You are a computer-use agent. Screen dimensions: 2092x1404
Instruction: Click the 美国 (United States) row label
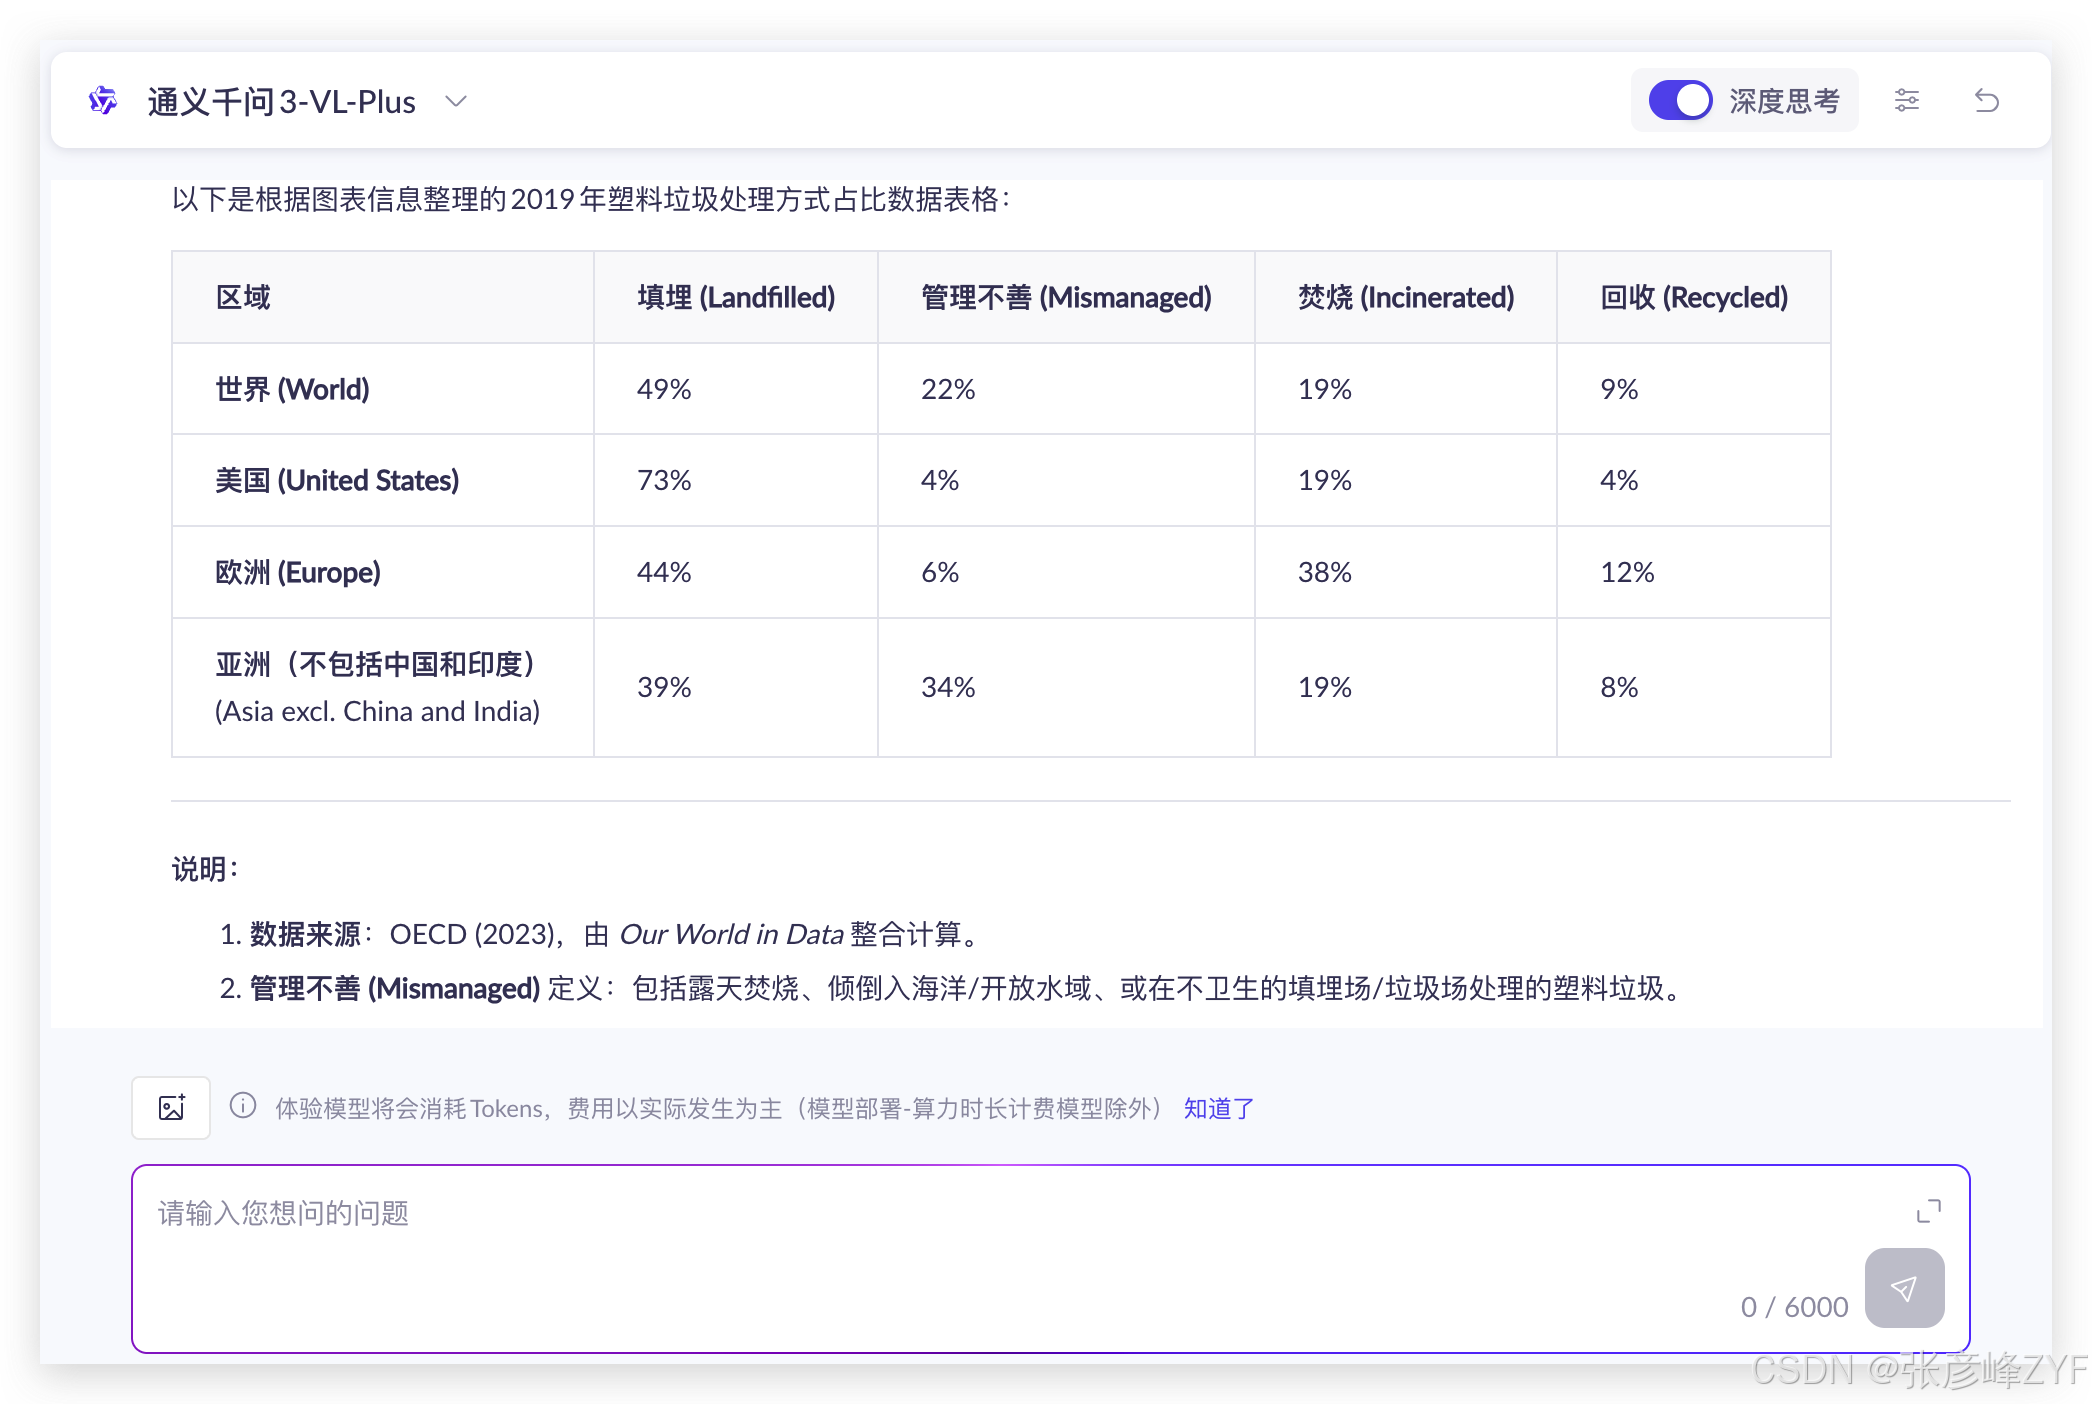(x=337, y=480)
